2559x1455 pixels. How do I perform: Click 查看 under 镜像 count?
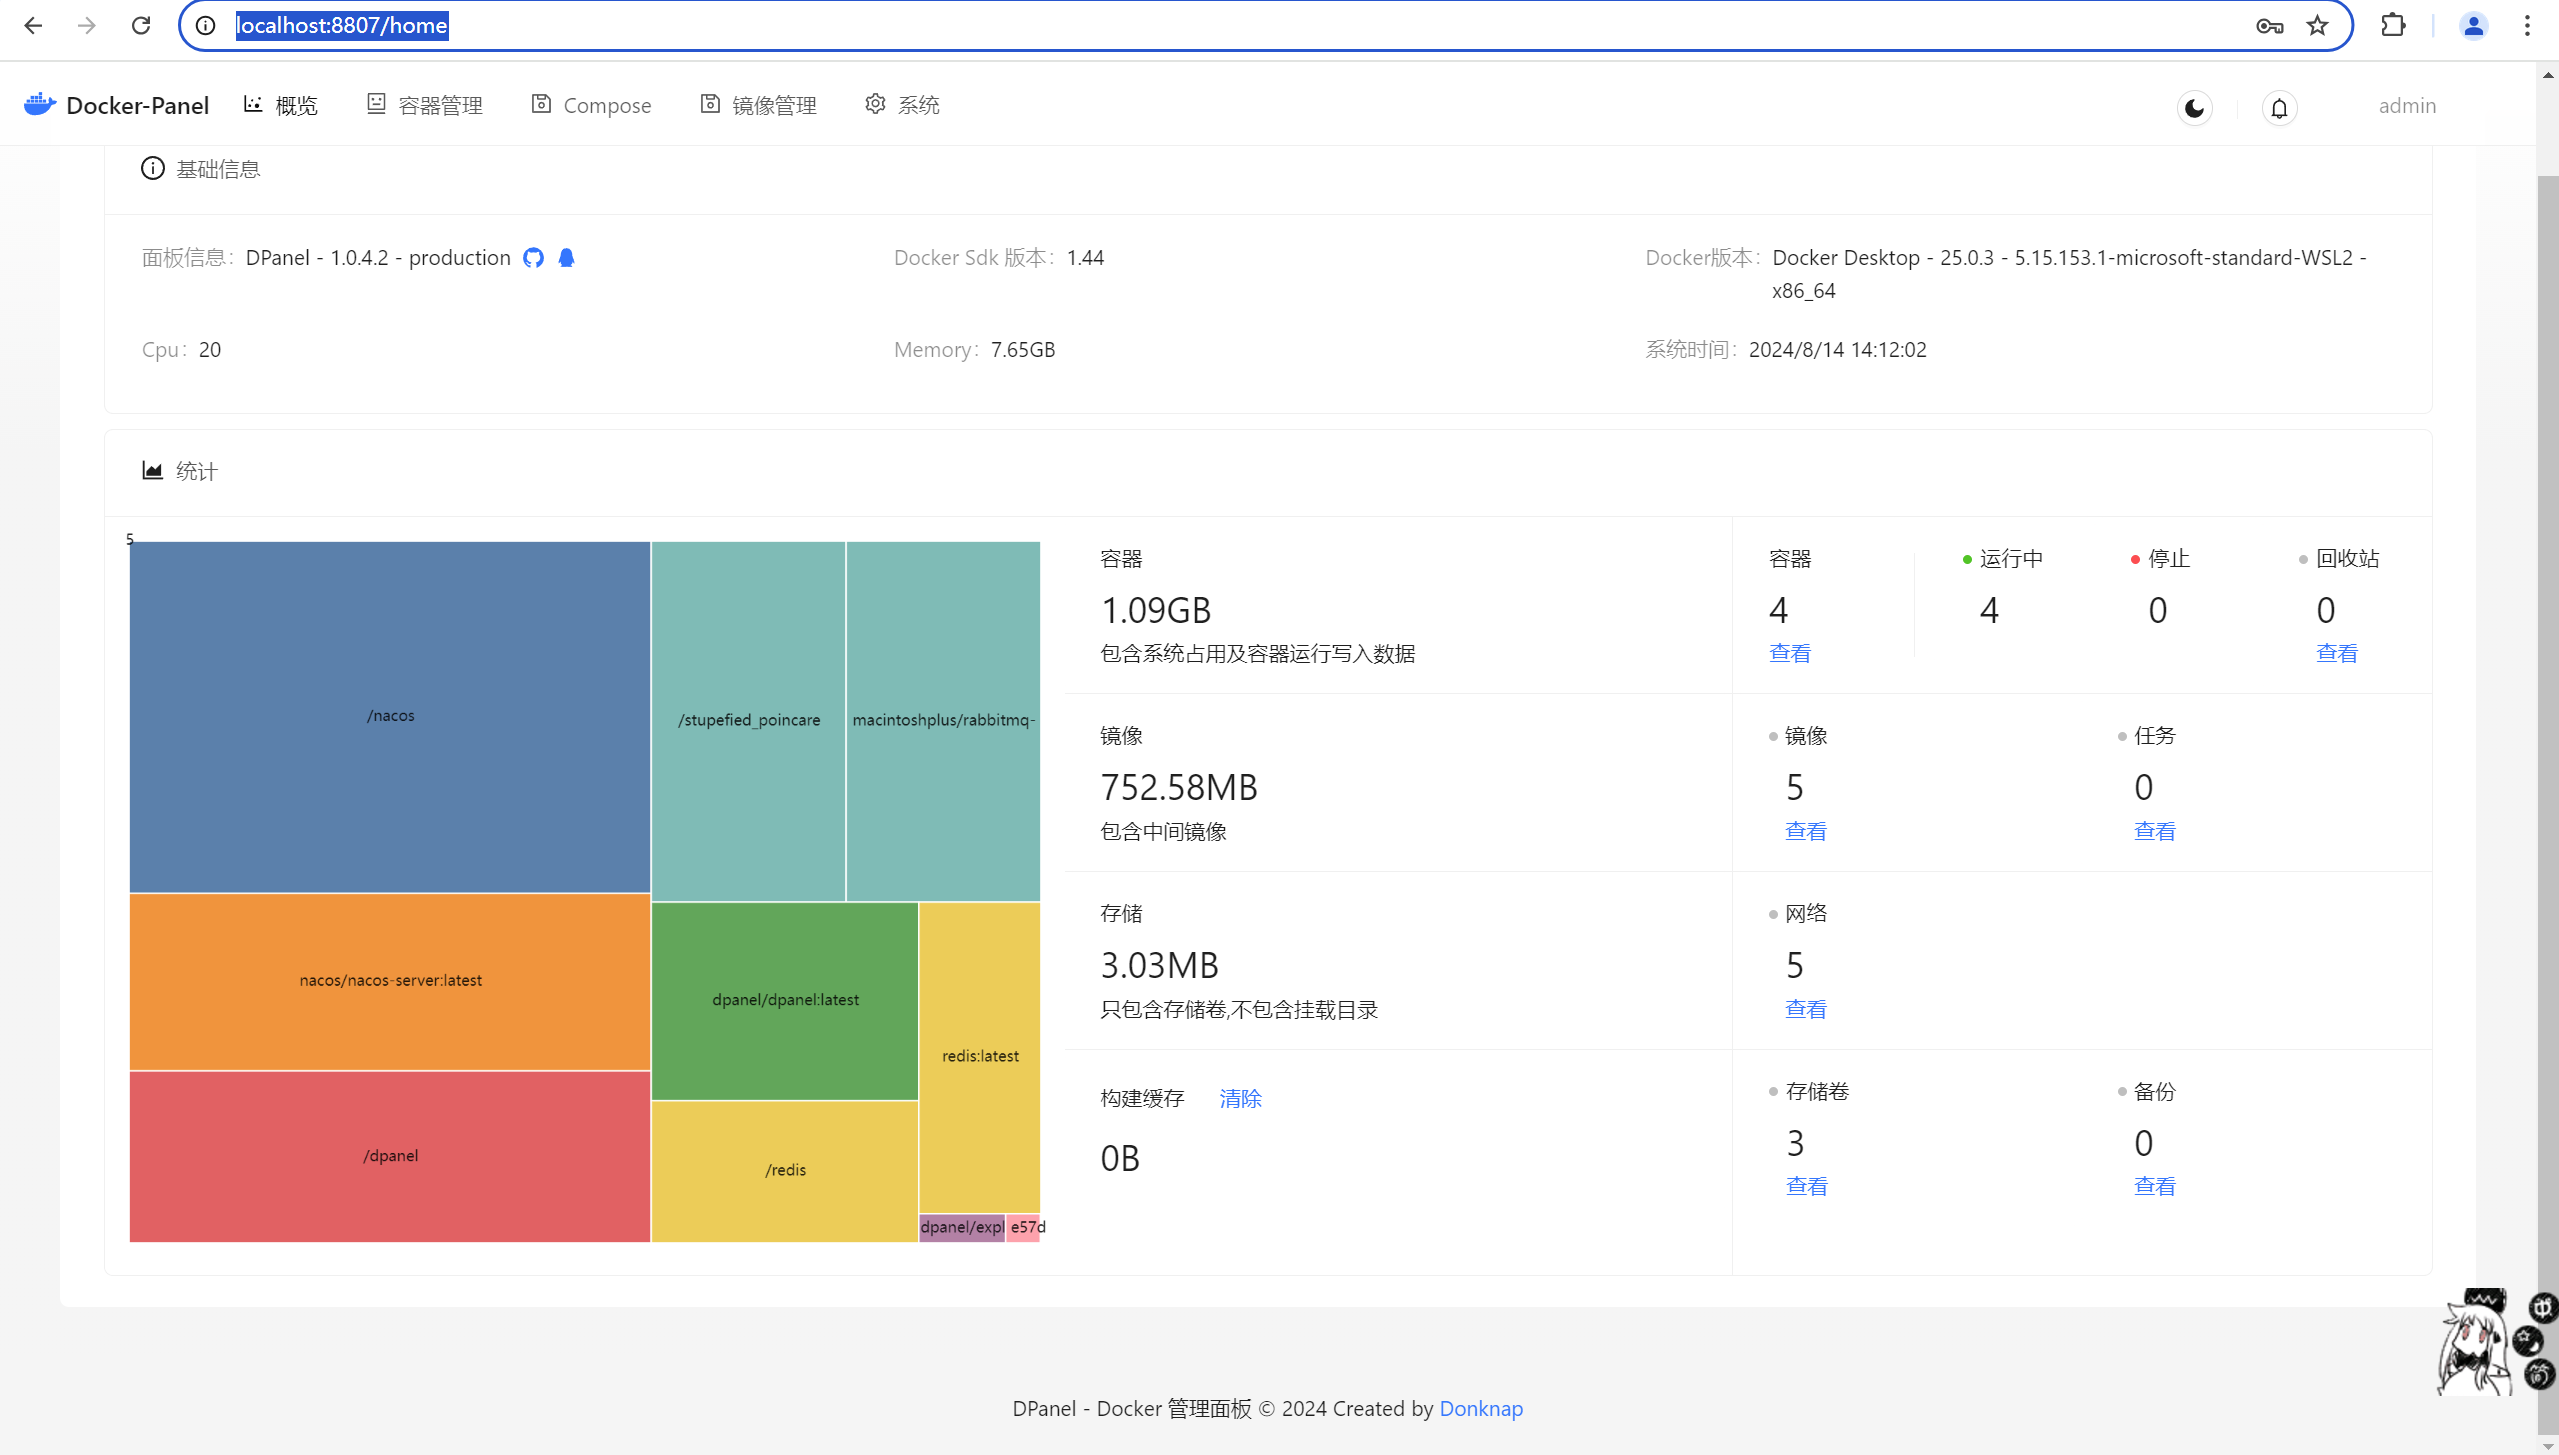point(1806,832)
